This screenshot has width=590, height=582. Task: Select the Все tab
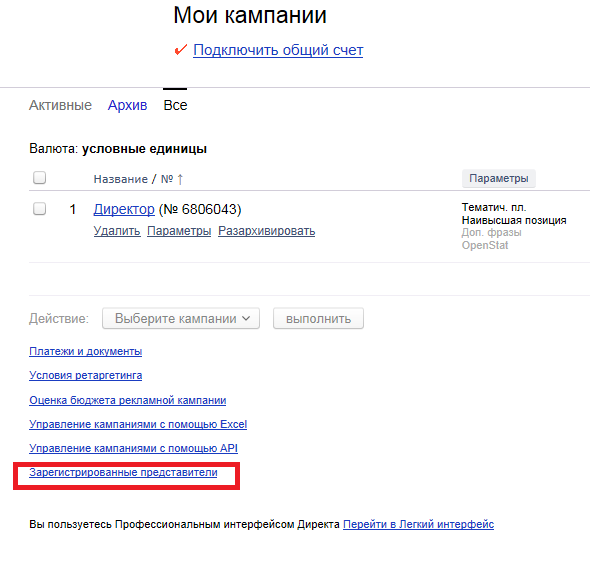175,105
